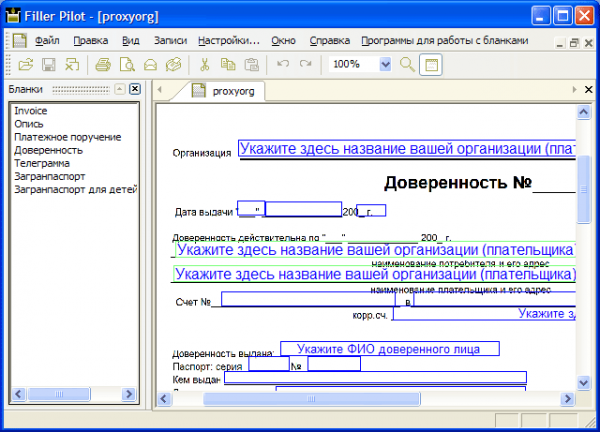
Task: Select Телеграмма in the forms list
Action: pos(42,162)
